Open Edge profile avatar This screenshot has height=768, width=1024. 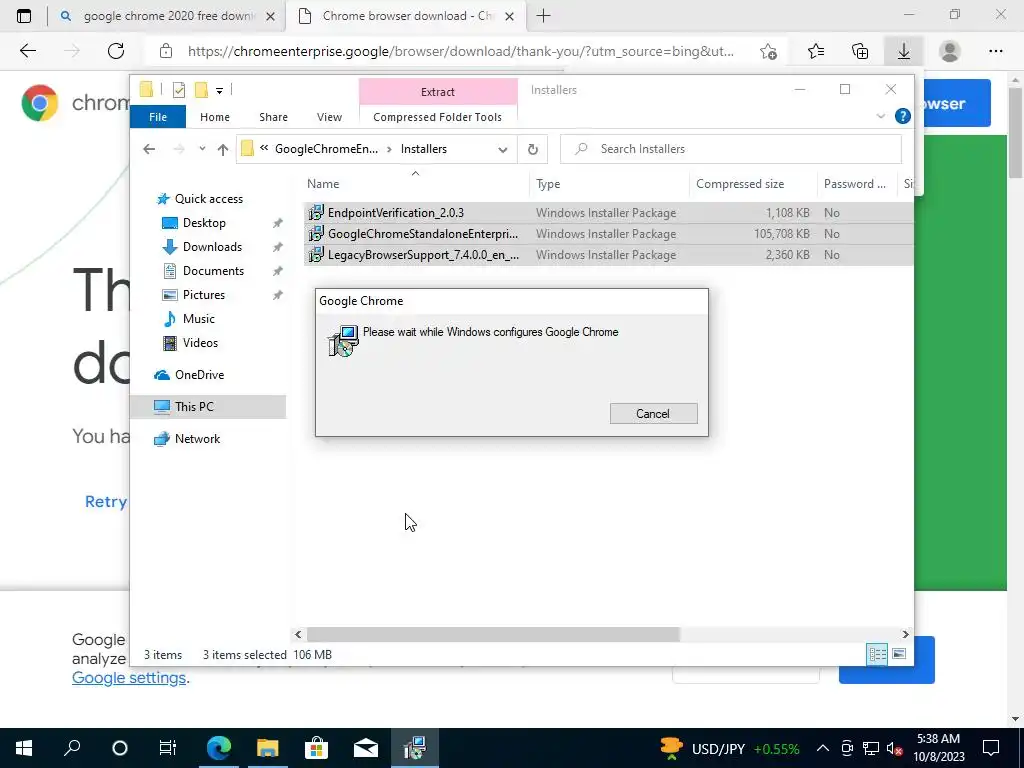950,51
